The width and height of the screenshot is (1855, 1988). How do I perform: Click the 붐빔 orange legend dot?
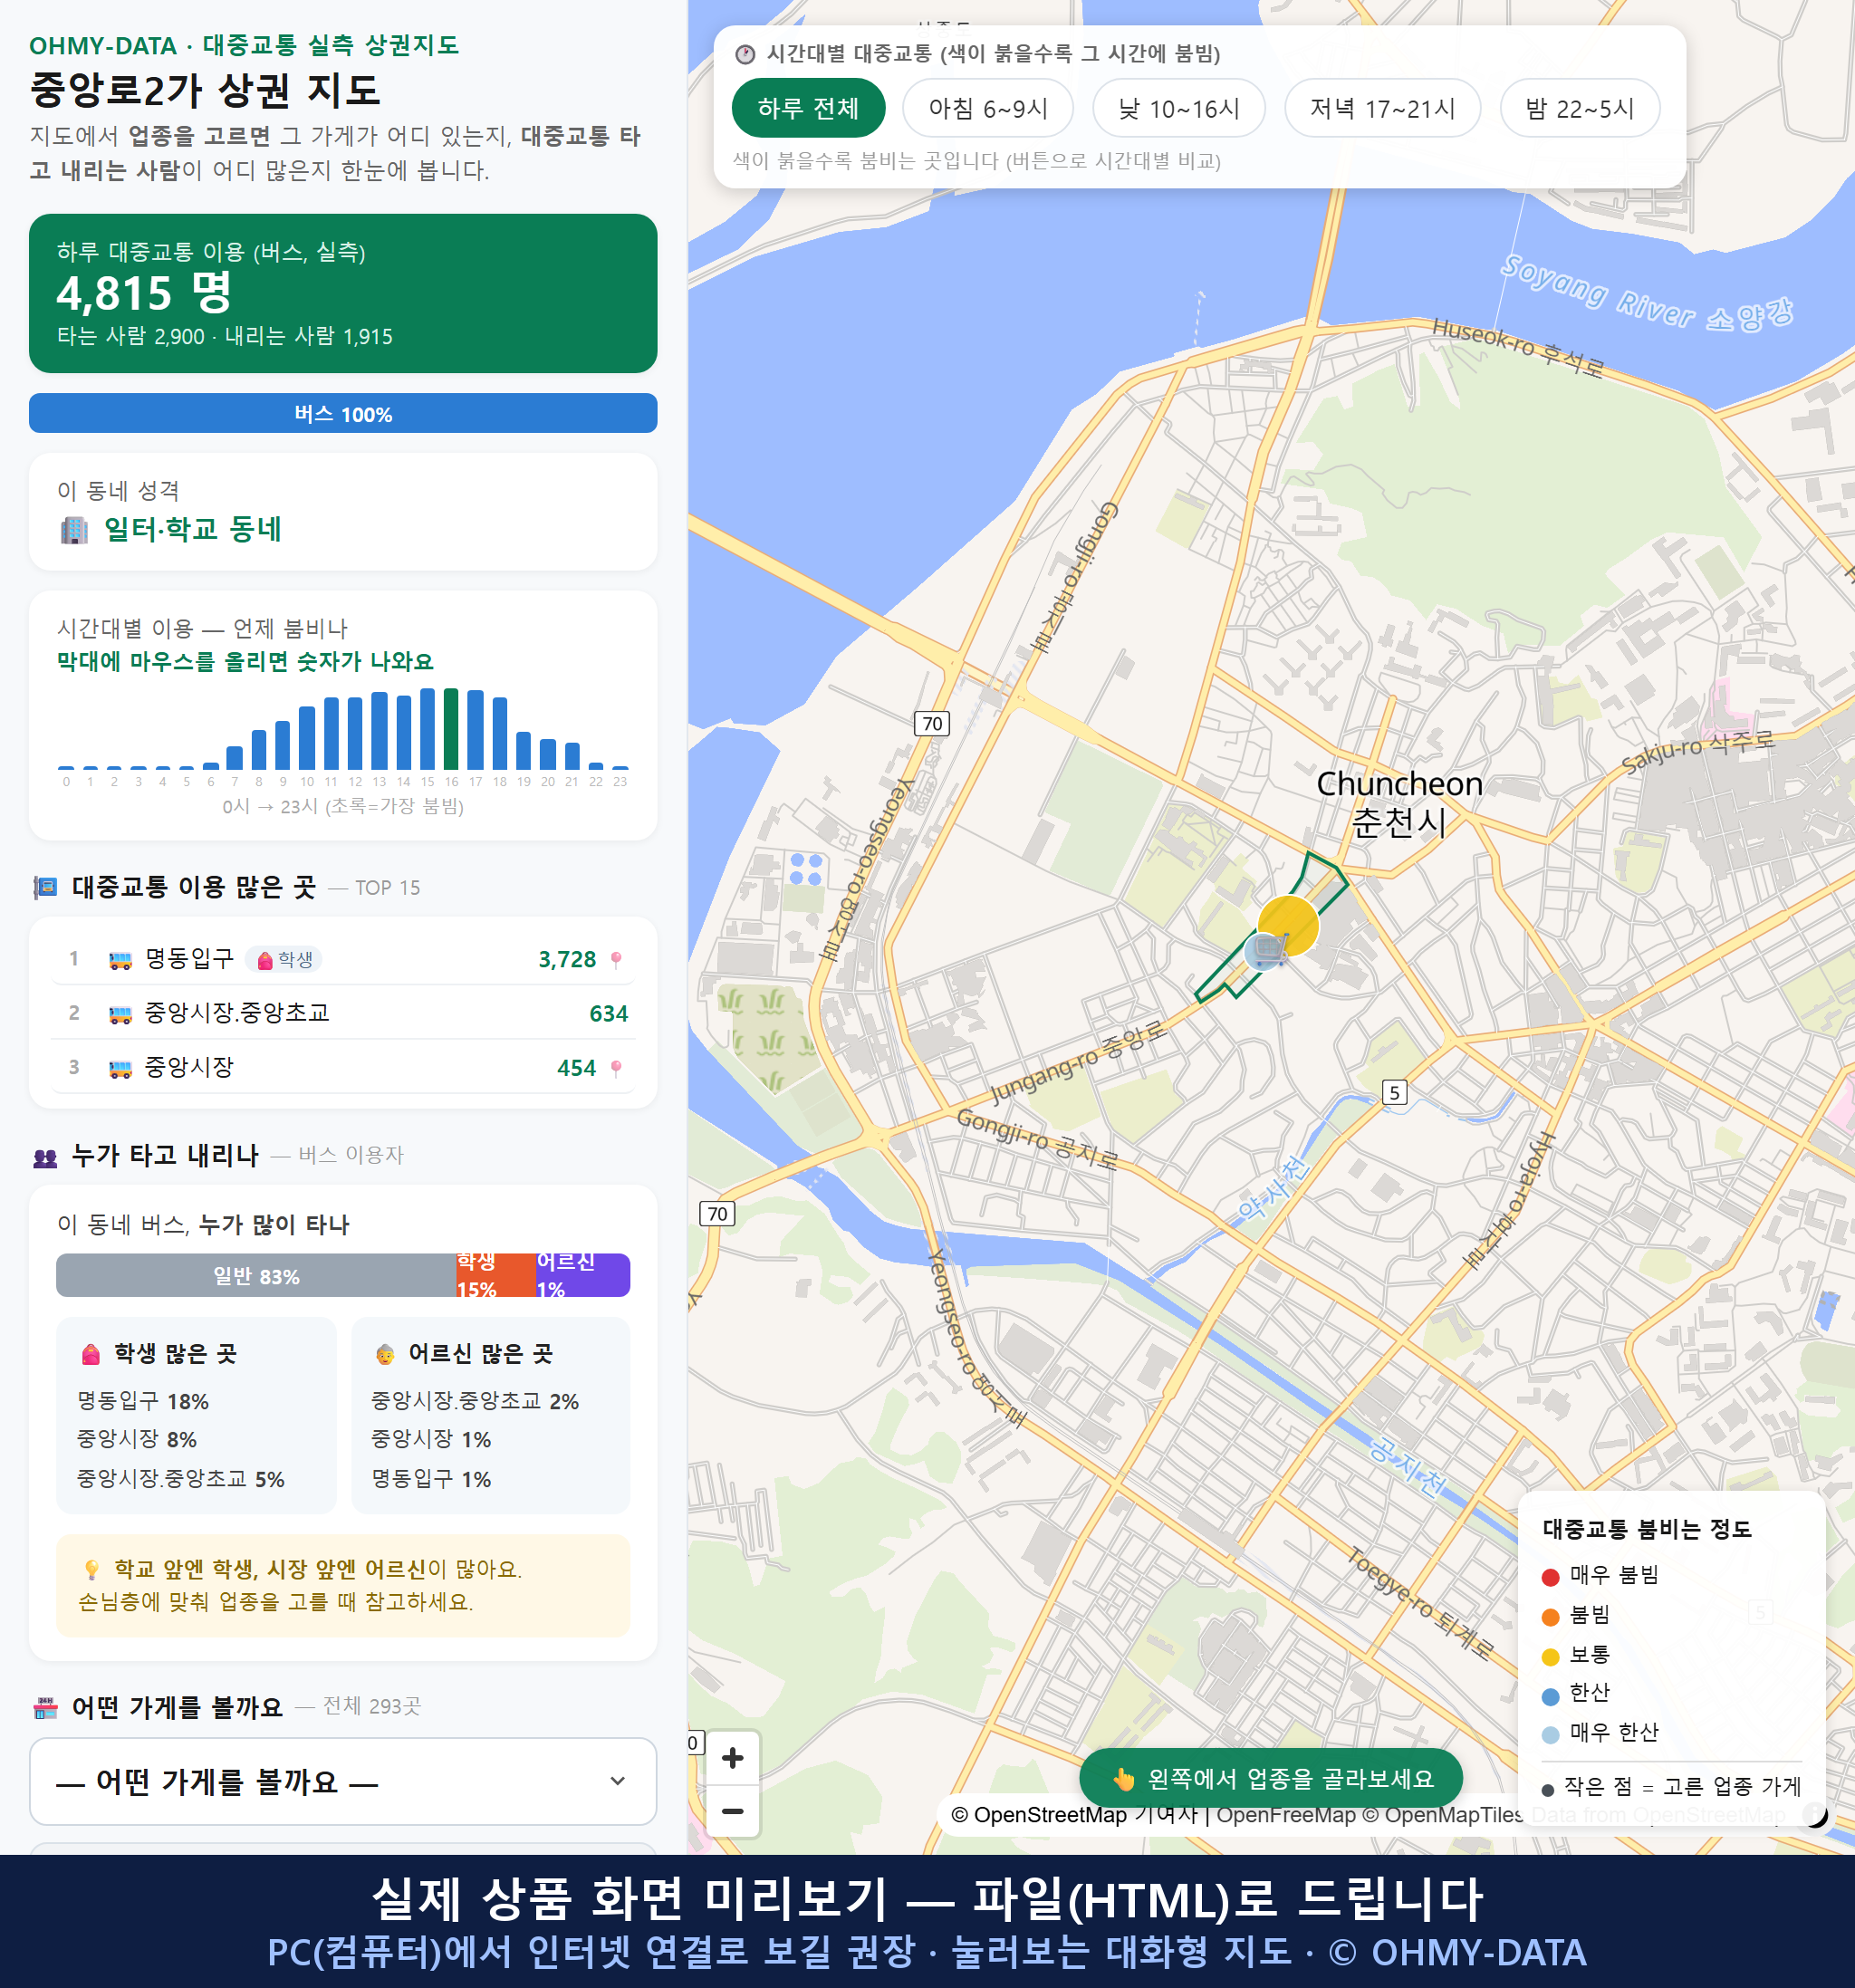1550,1617
